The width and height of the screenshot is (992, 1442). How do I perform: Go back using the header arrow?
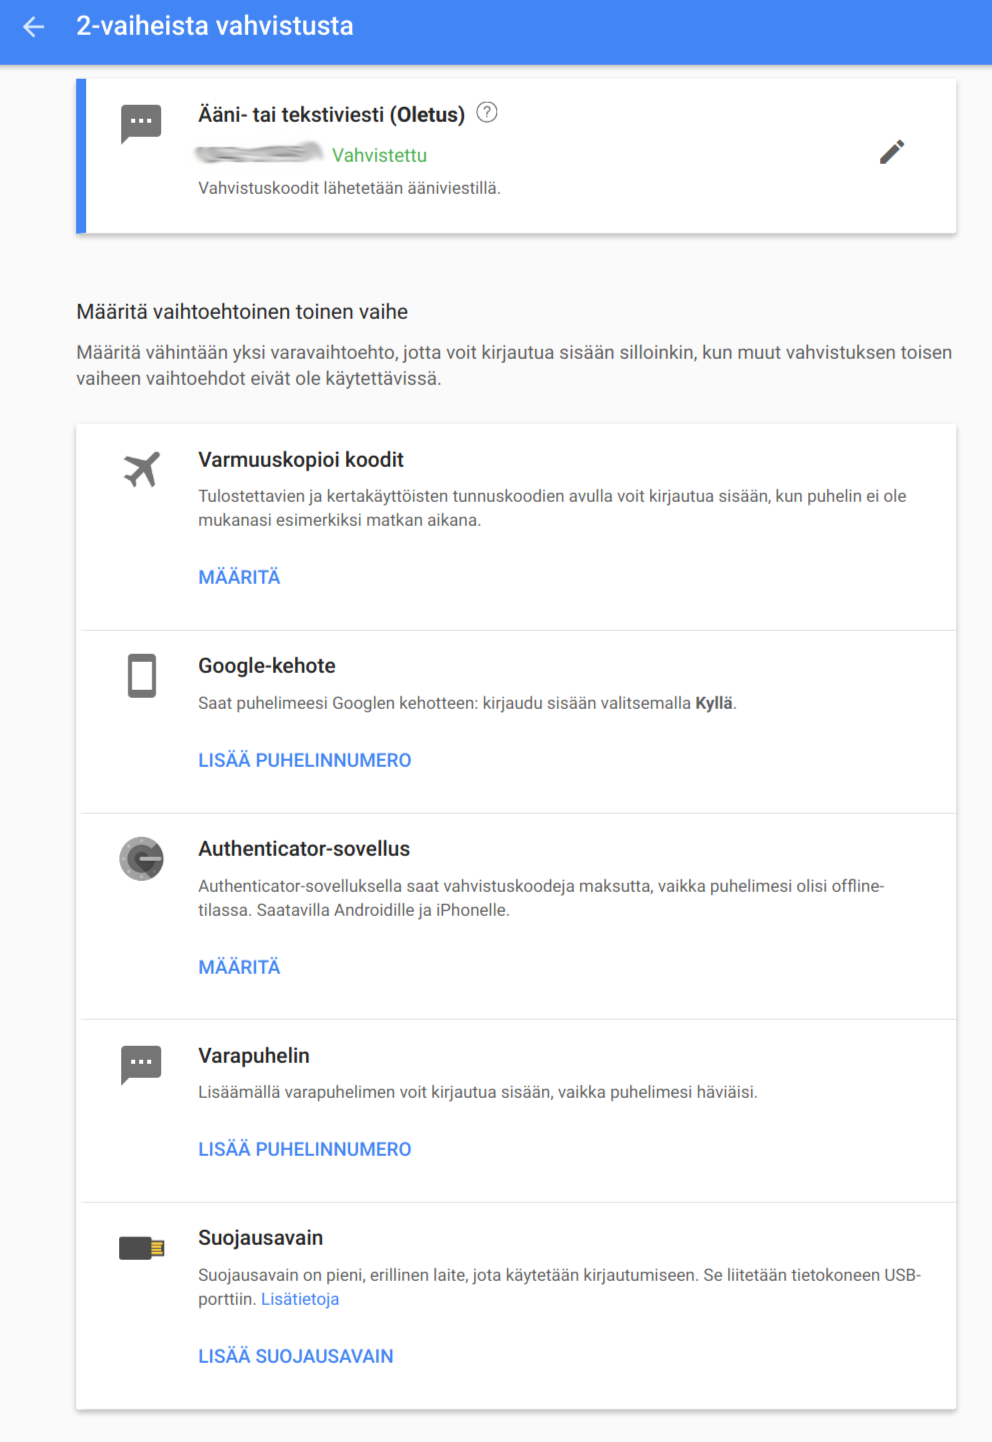click(34, 27)
